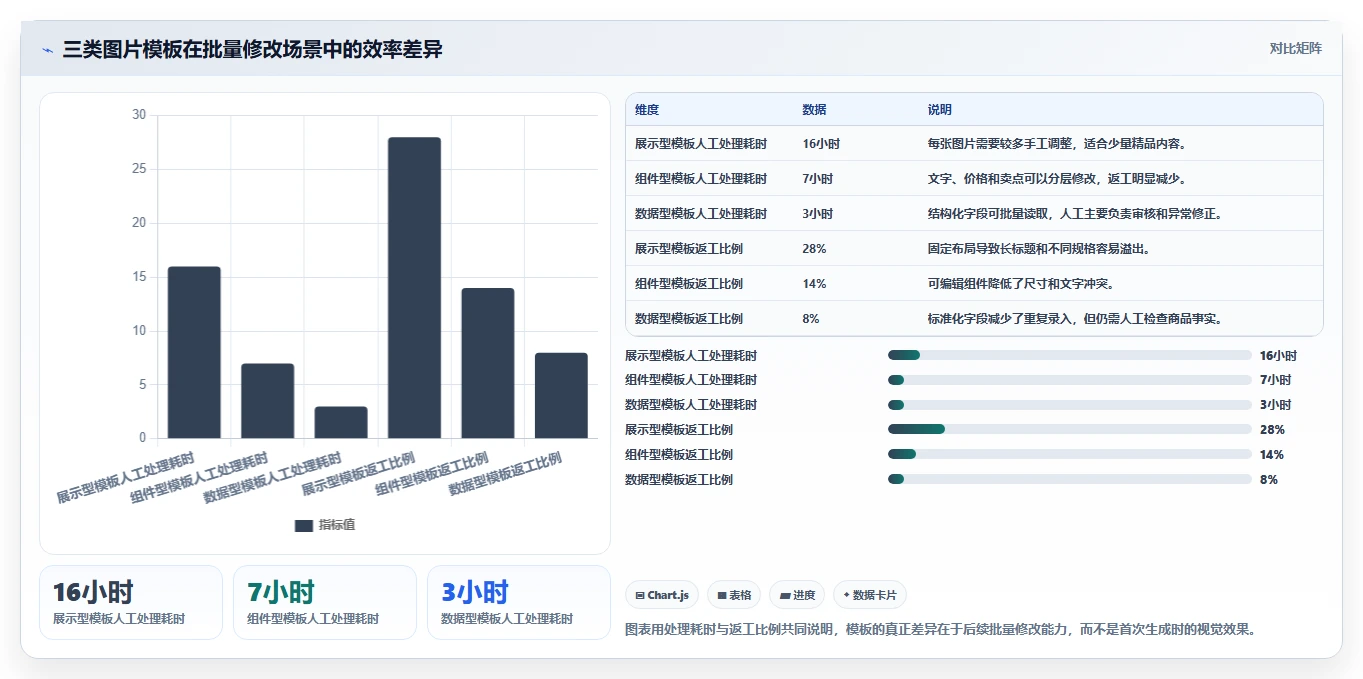Click the 展示型模板人工处理耗时 16小时 progress bar
The width and height of the screenshot is (1363, 679).
[1070, 355]
